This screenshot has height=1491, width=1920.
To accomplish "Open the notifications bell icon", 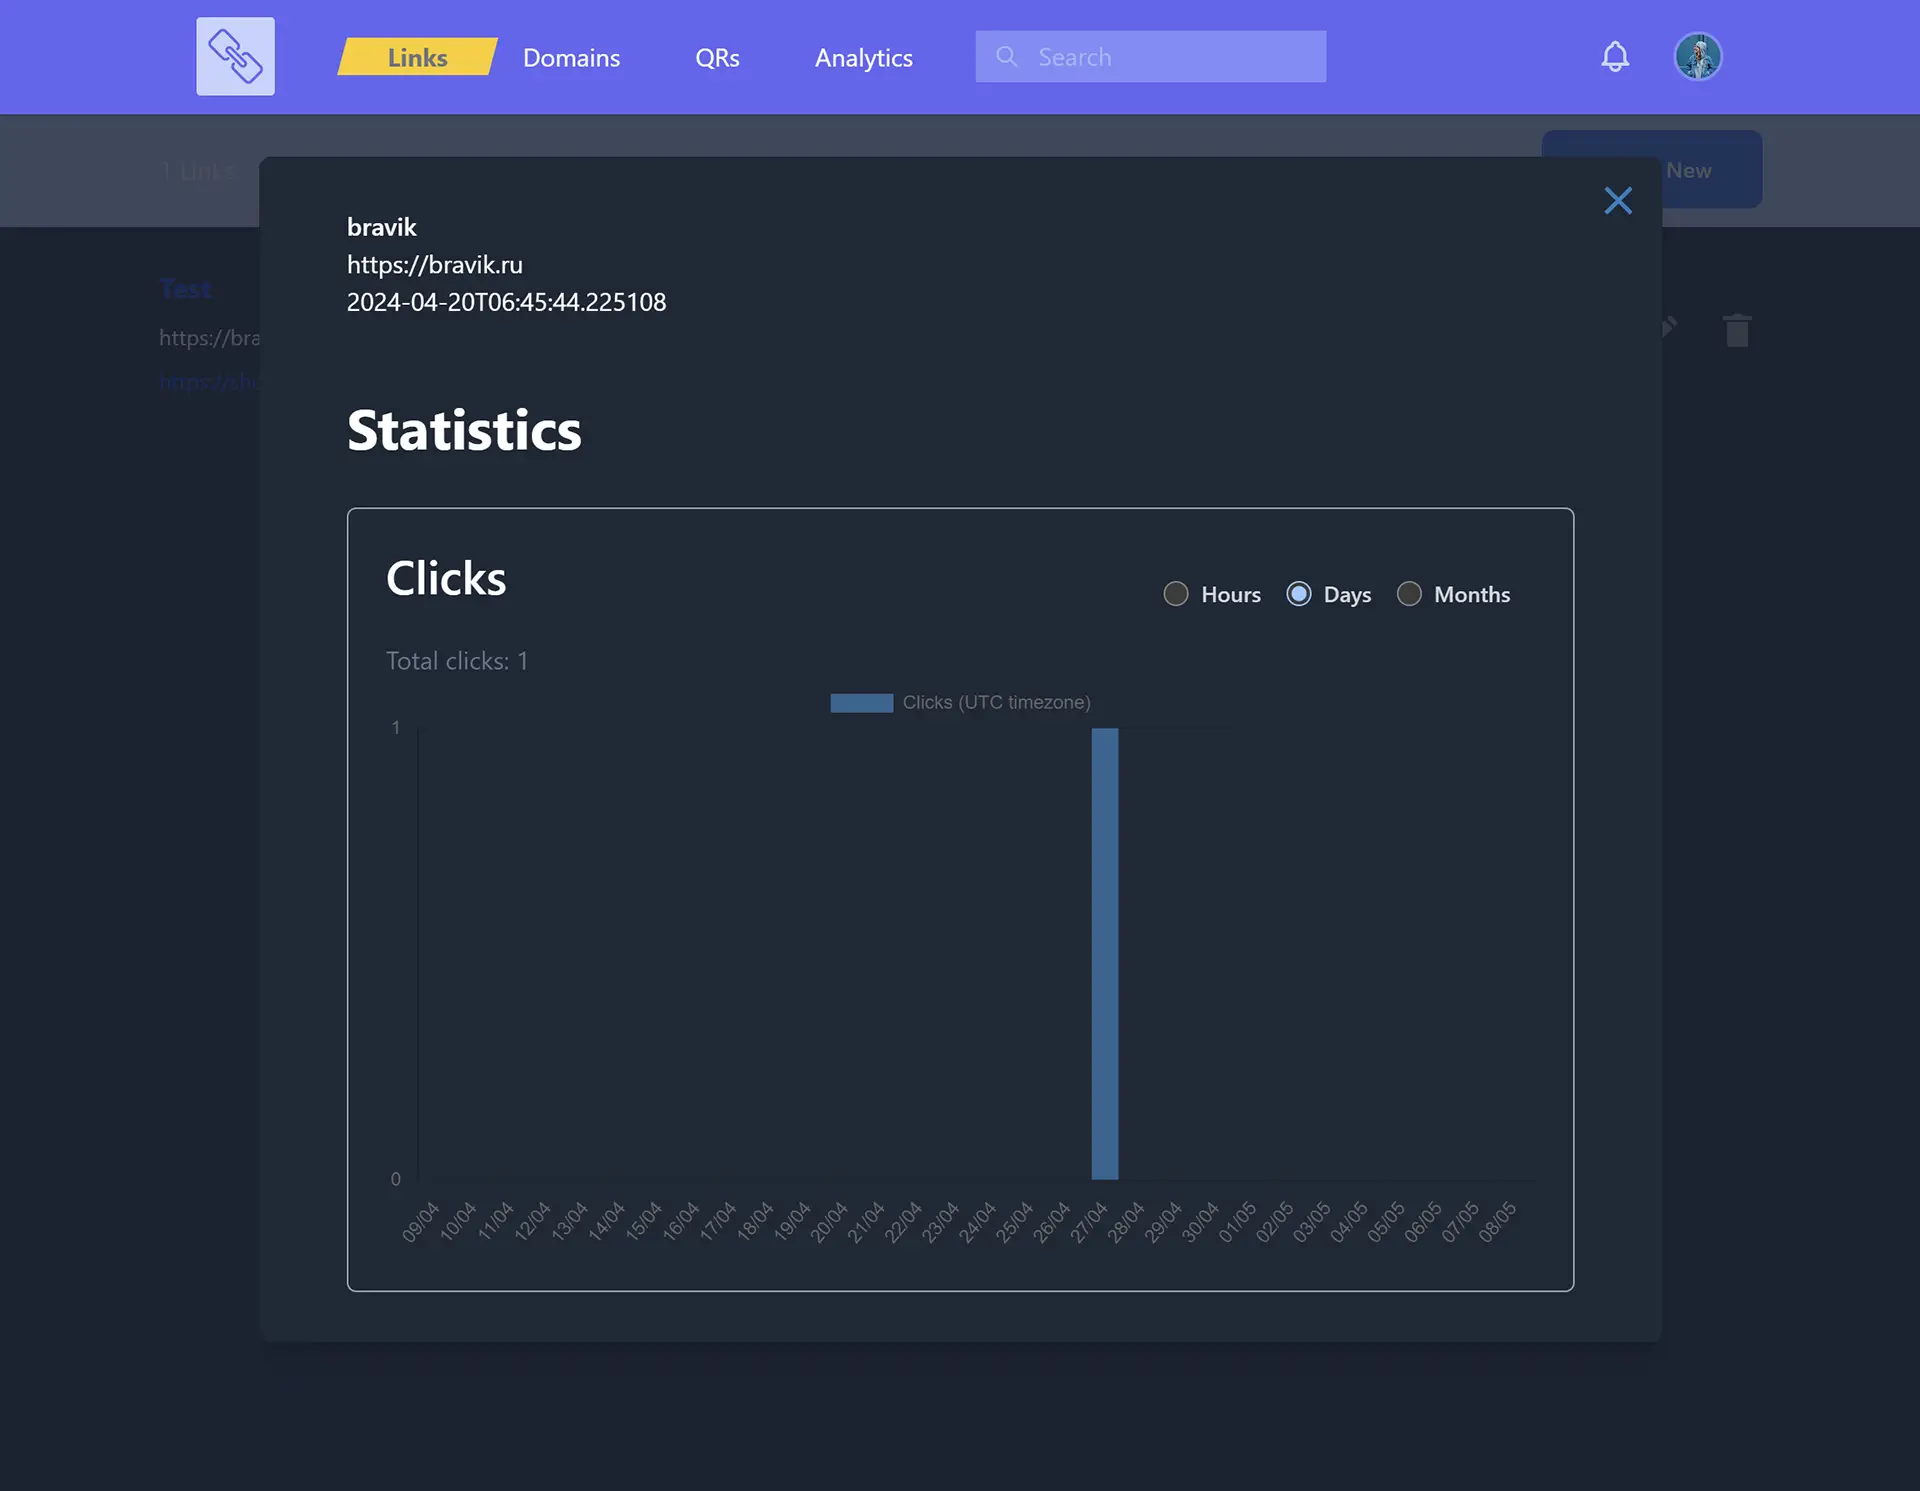I will [x=1615, y=56].
